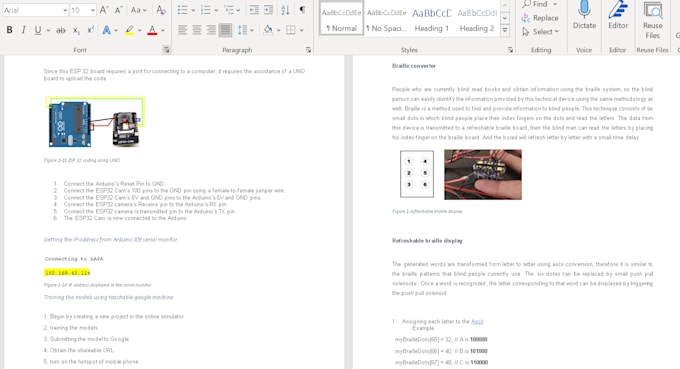680x369 pixels.
Task: Open Find dropdown arrow
Action: click(x=555, y=4)
